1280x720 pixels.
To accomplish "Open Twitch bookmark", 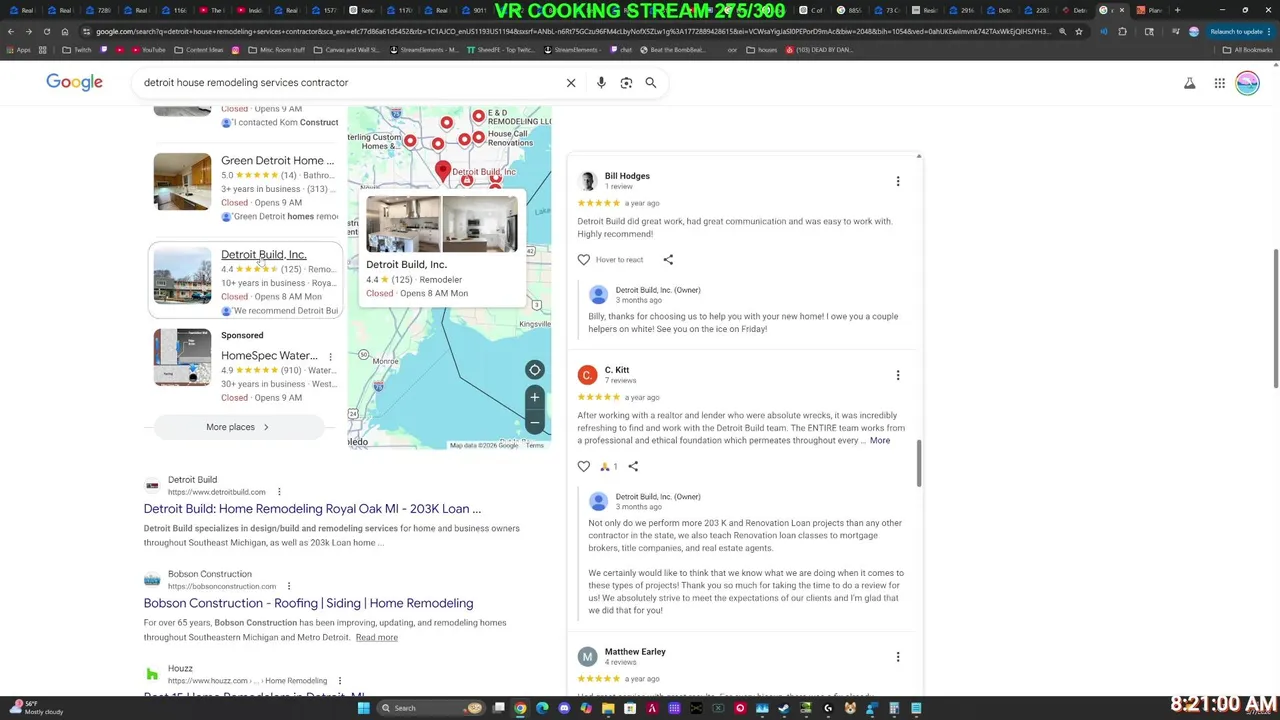I will pos(77,49).
